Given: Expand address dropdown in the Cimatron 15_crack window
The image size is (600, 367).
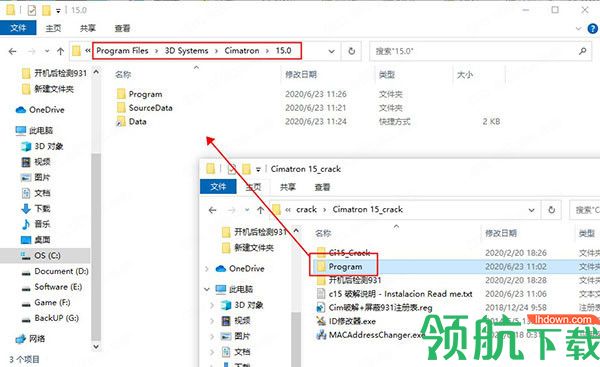Looking at the screenshot, I should 532,210.
